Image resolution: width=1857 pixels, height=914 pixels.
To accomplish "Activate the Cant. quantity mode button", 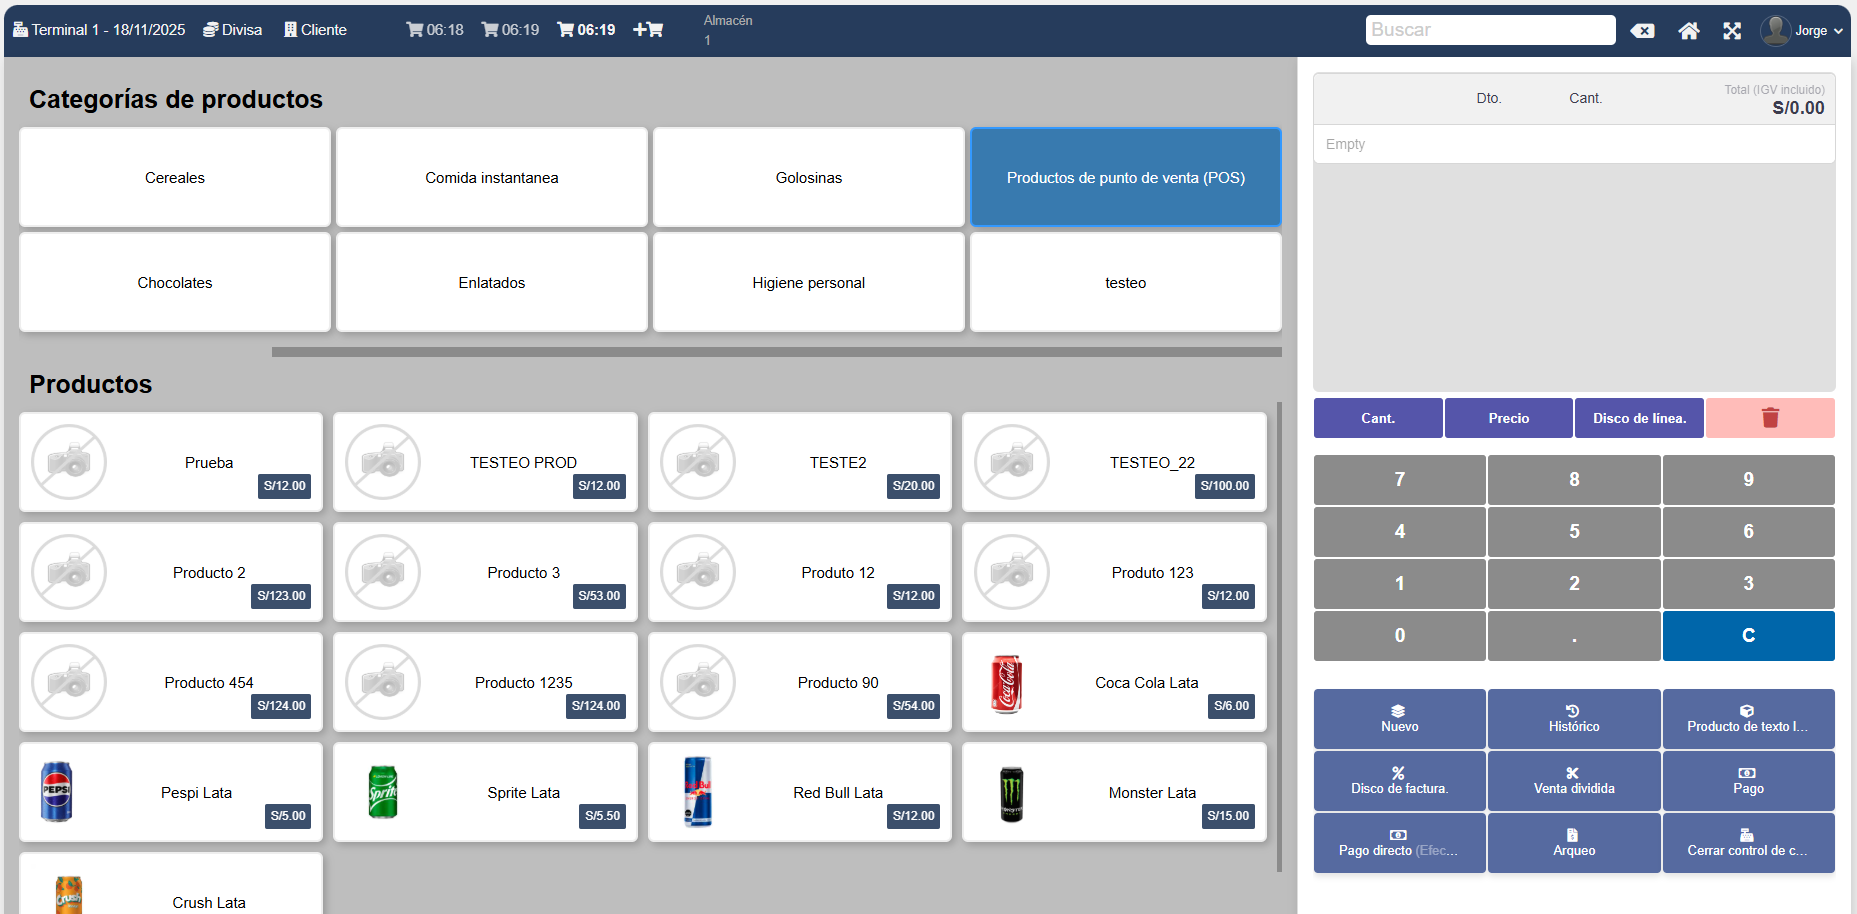I will coord(1378,418).
